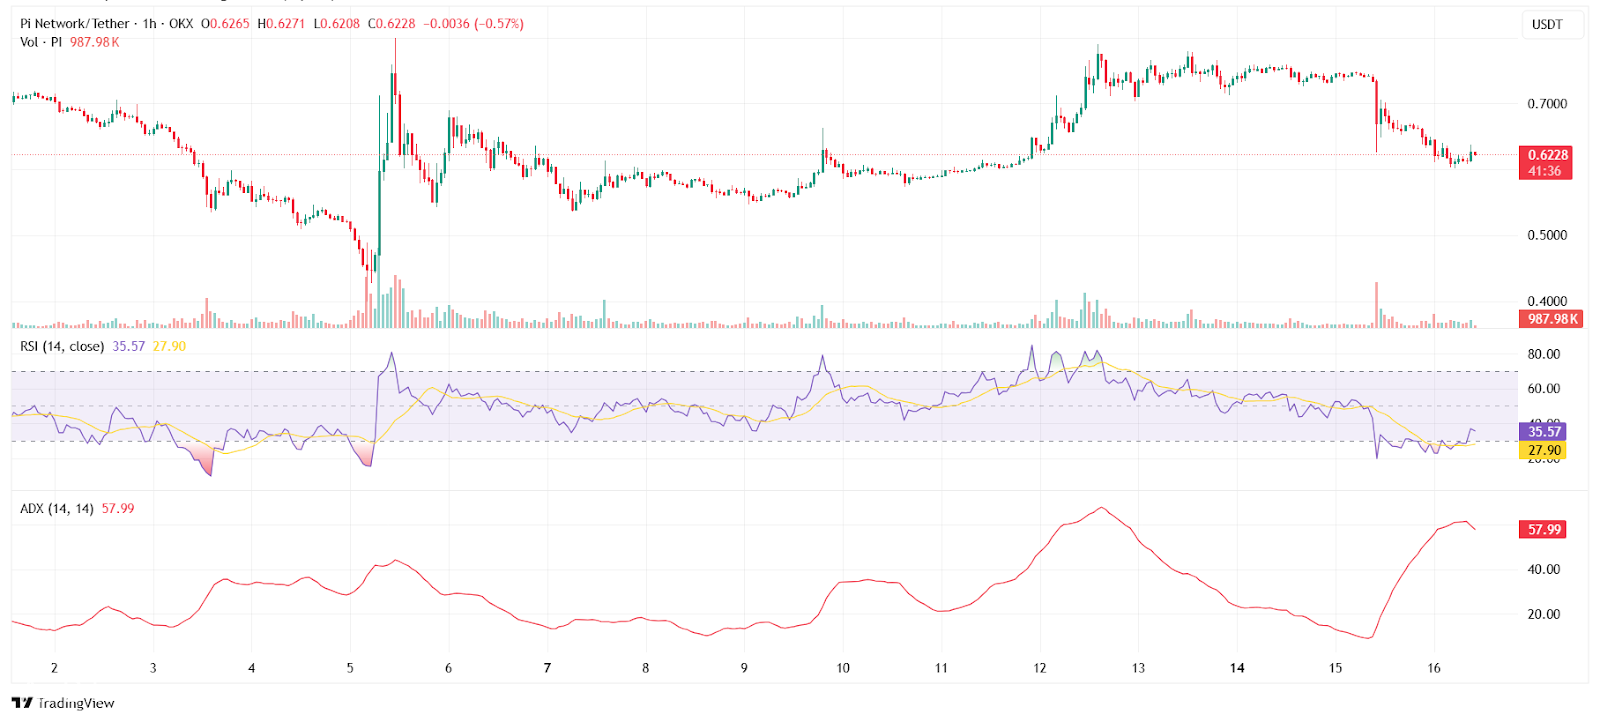Click the ADX legend value 57.99
Screen dimensions: 1600x722
118,509
